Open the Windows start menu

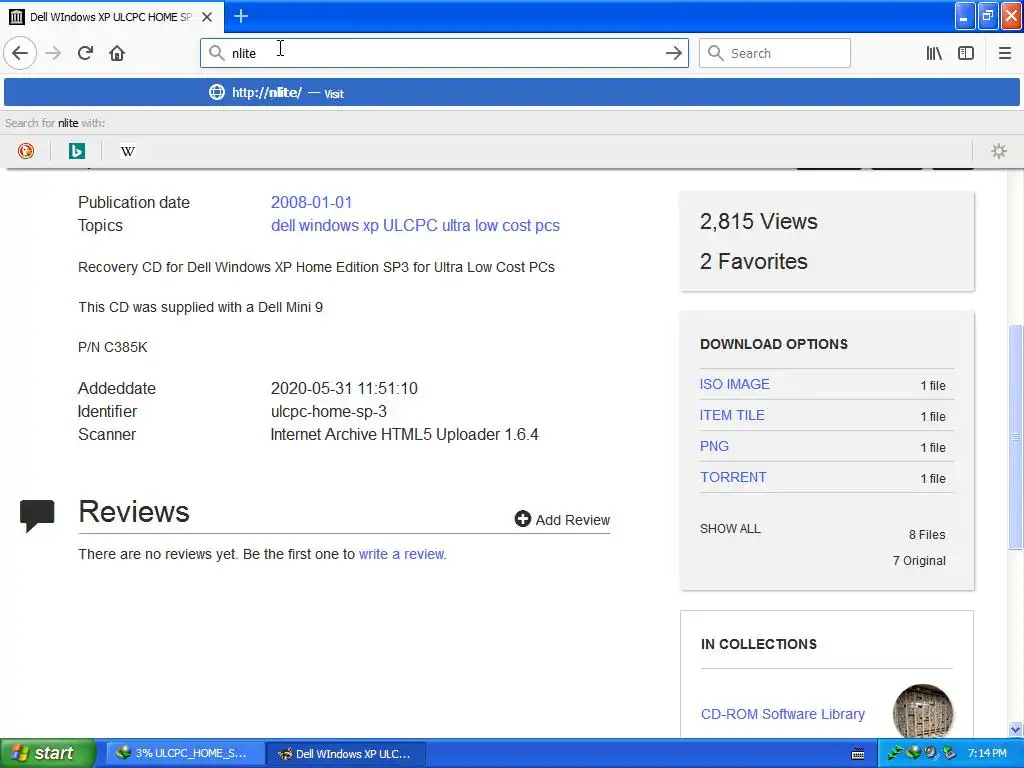[x=47, y=753]
